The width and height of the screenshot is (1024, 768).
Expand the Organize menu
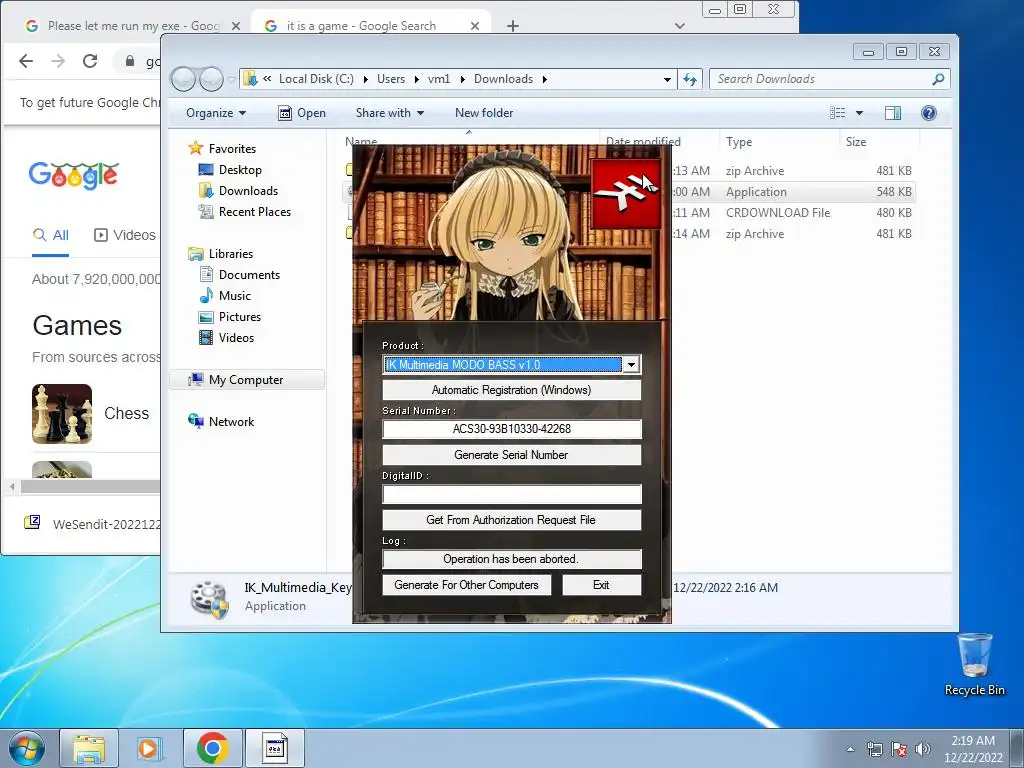tap(216, 113)
